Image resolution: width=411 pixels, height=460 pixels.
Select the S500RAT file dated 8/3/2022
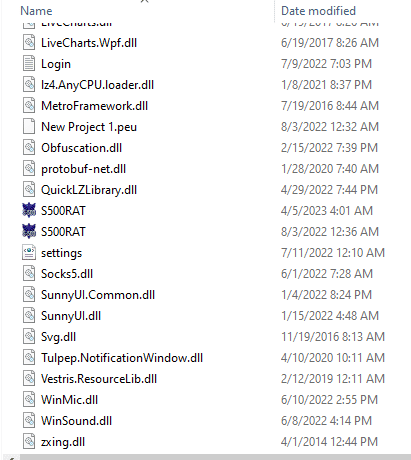tap(63, 232)
